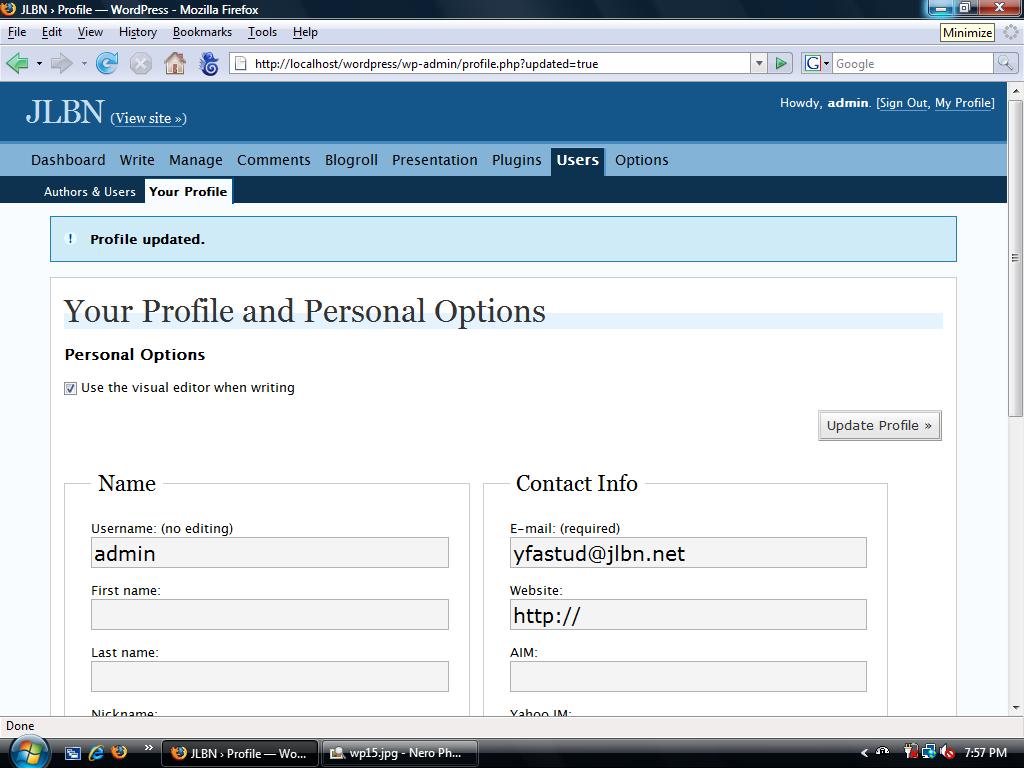Open the Plugins admin section
This screenshot has width=1024, height=768.
pyautogui.click(x=516, y=160)
